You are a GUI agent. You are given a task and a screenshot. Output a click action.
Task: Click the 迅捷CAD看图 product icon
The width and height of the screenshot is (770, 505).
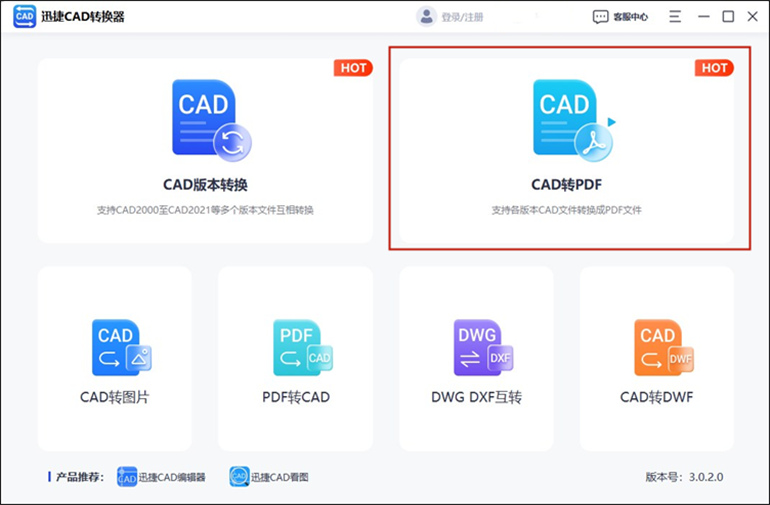[239, 477]
